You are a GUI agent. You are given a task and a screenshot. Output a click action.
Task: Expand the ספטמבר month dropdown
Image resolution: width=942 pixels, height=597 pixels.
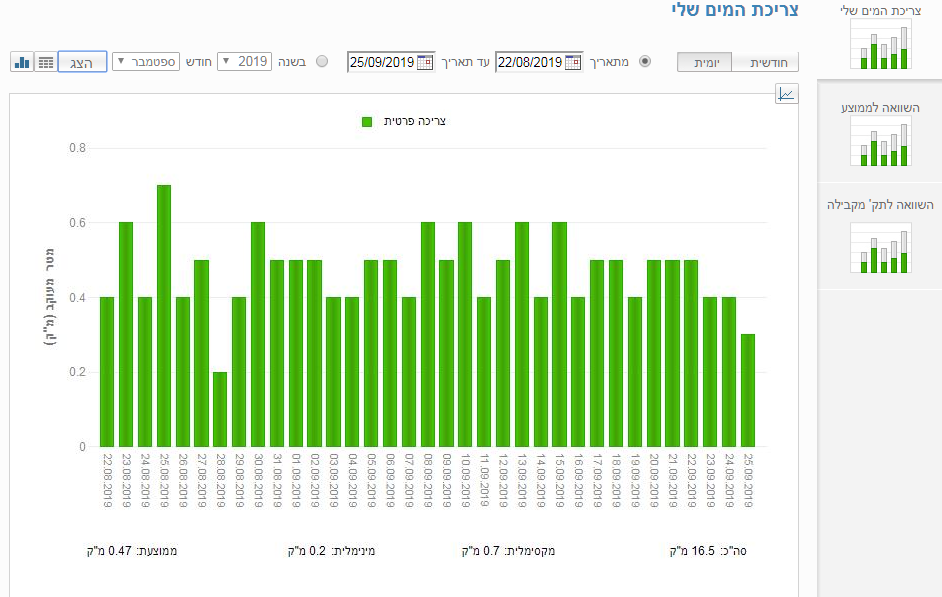(x=146, y=61)
